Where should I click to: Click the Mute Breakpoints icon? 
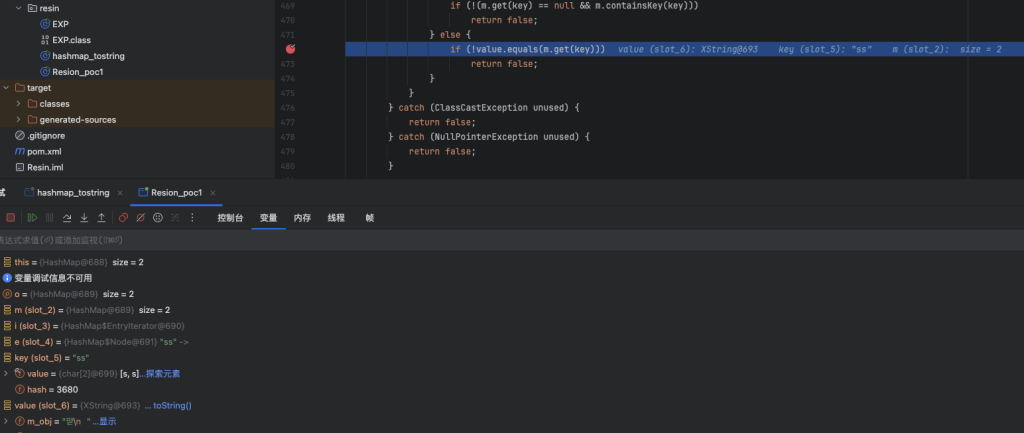coord(141,217)
